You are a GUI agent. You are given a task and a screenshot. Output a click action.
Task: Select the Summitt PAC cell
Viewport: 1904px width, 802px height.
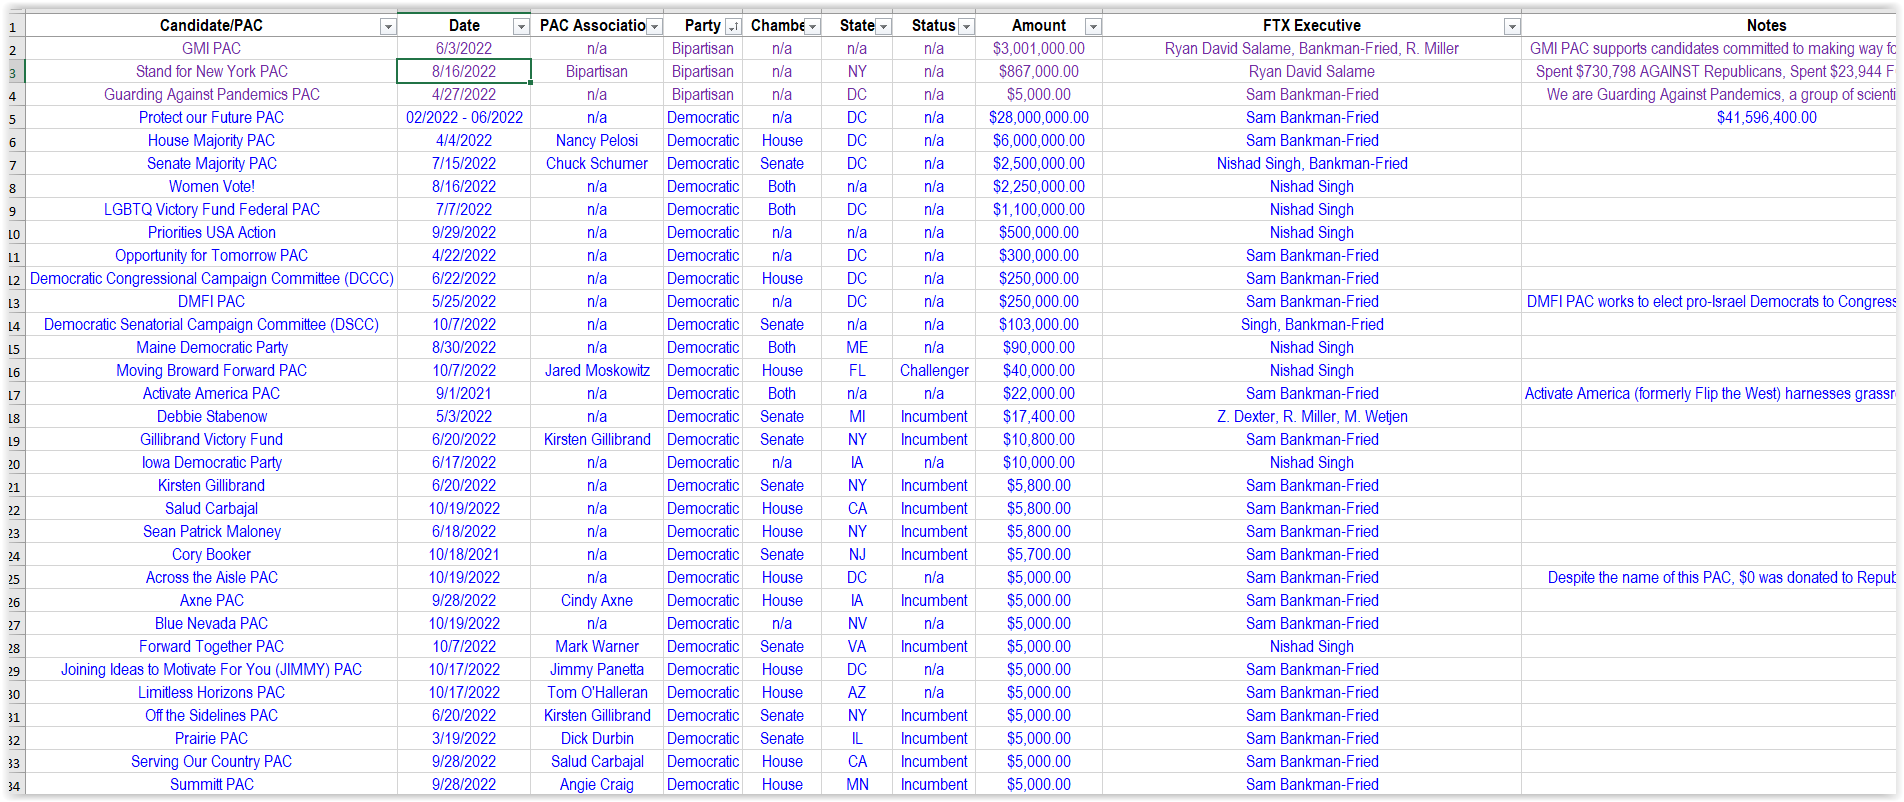pos(211,785)
